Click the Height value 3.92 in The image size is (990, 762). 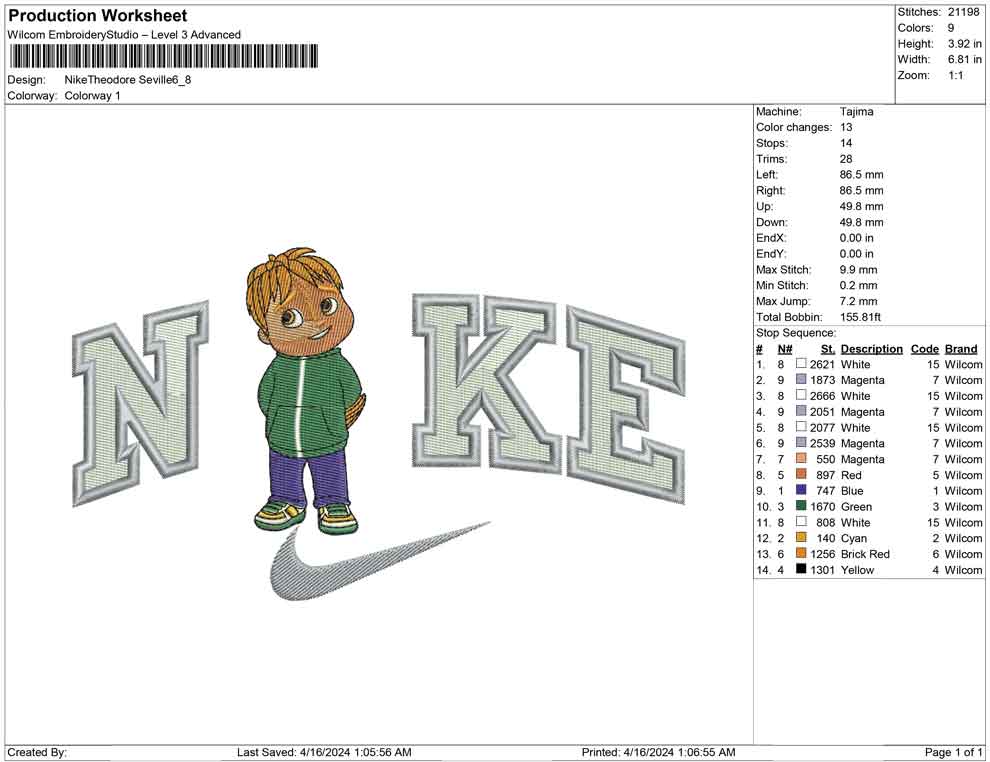pyautogui.click(x=964, y=44)
